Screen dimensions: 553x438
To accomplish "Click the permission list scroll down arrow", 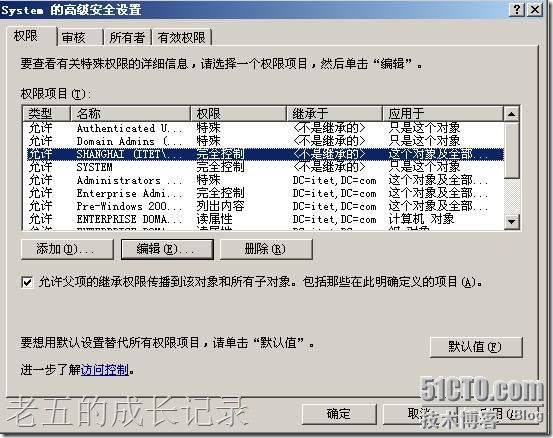I will (511, 221).
